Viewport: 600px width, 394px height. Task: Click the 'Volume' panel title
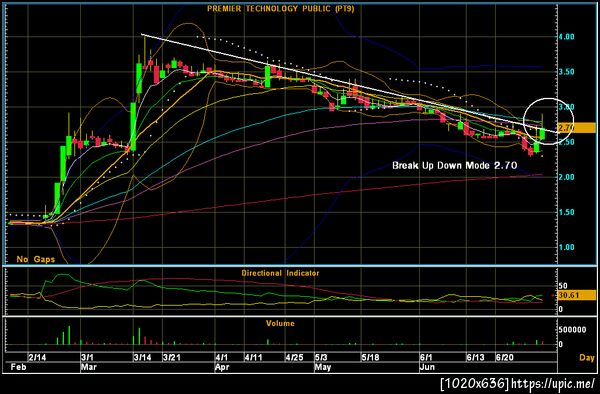[280, 323]
